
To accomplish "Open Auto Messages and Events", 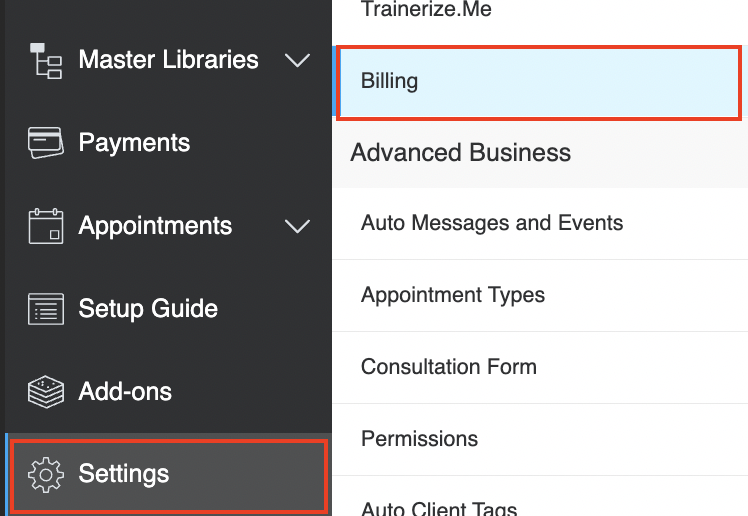I will pyautogui.click(x=540, y=223).
